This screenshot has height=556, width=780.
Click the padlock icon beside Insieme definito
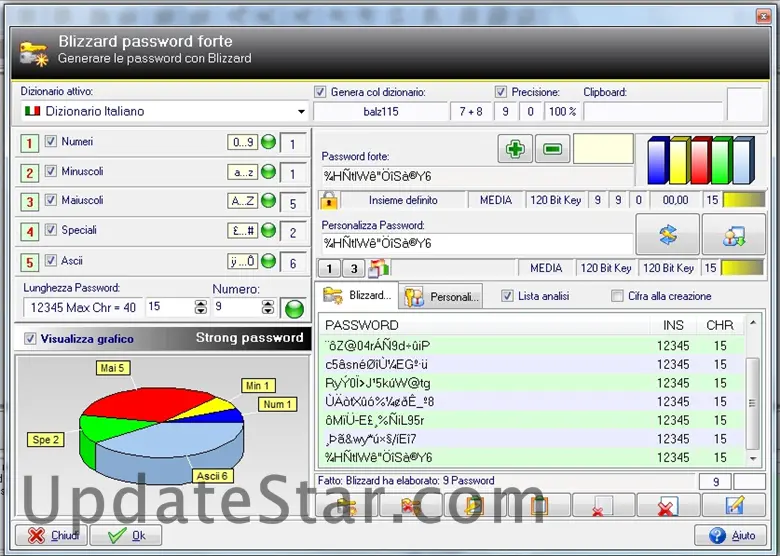[x=329, y=200]
